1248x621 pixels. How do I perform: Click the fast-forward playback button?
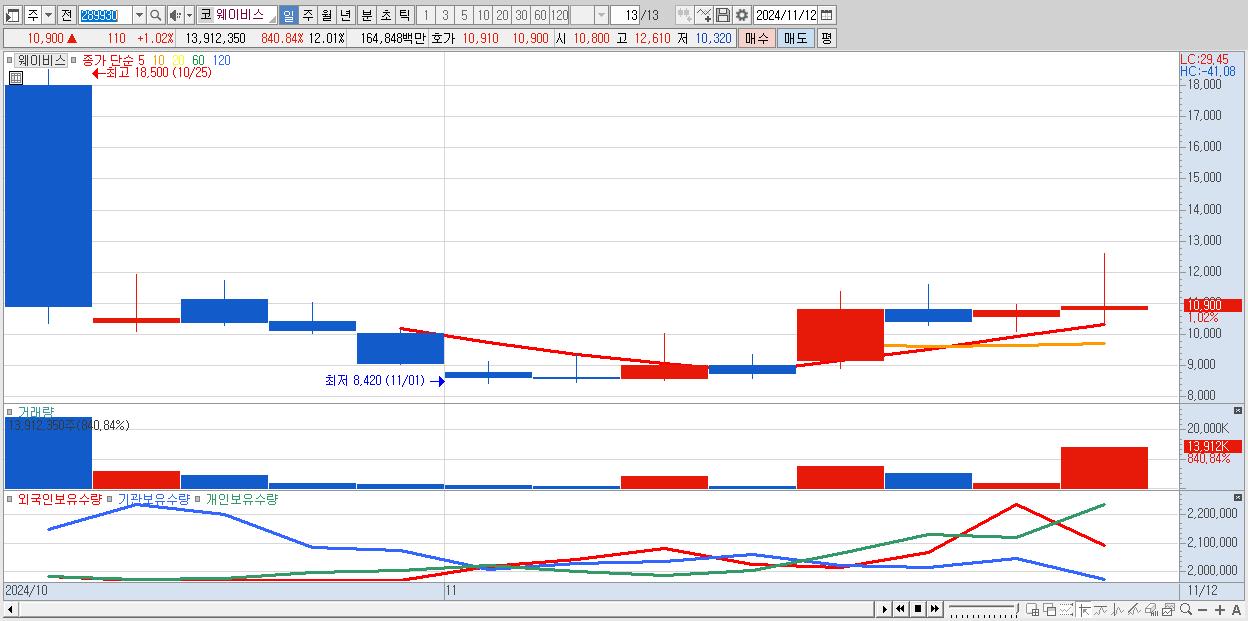(x=934, y=609)
